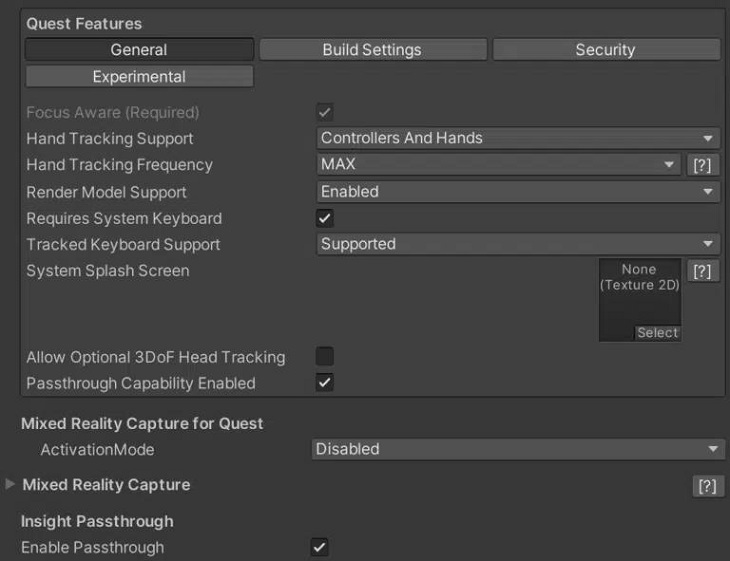Screen dimensions: 730x561
Task: Click Select on splash screen texture
Action: [657, 333]
